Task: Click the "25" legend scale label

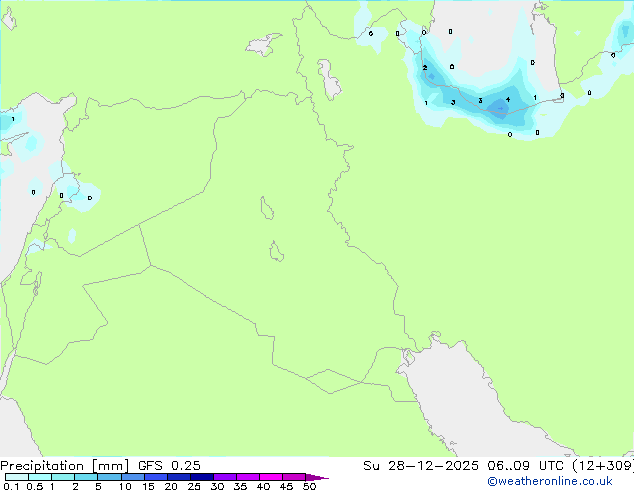Action: click(194, 486)
